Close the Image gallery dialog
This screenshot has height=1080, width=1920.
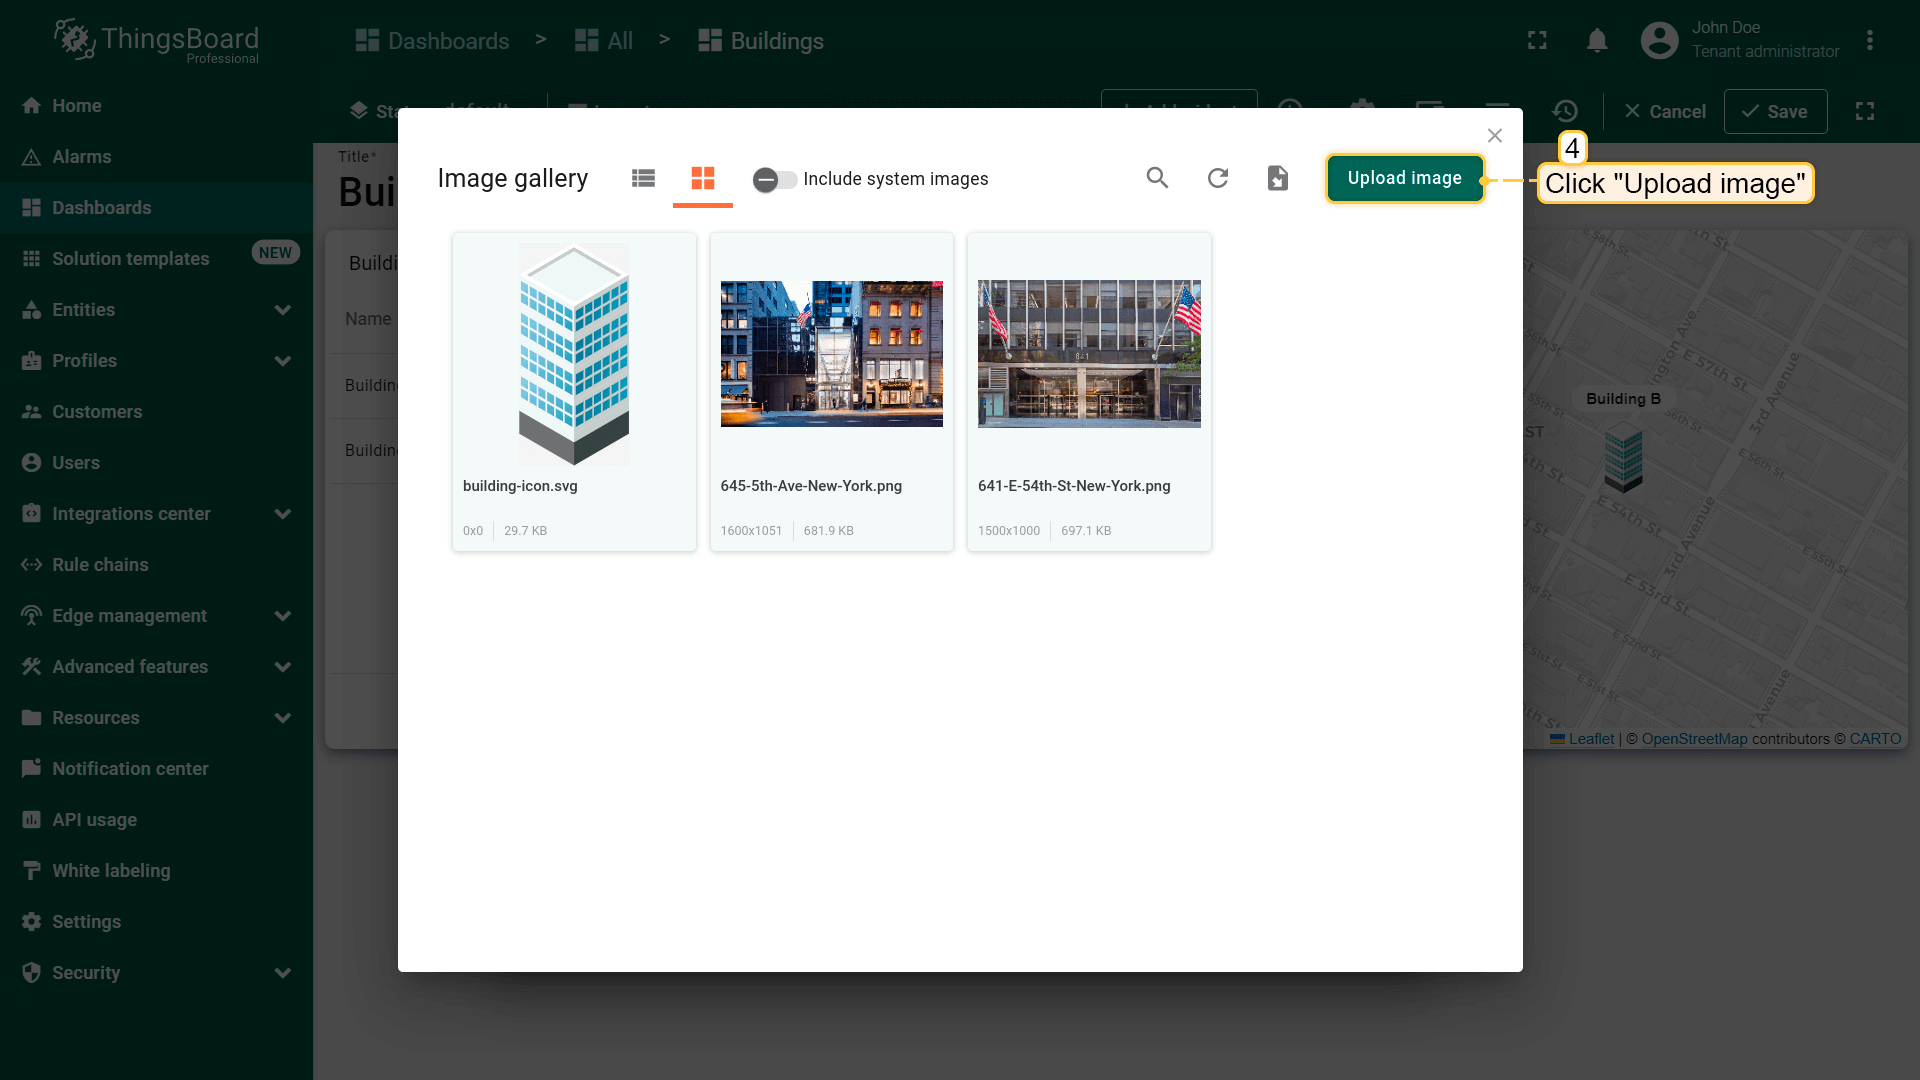click(x=1495, y=135)
